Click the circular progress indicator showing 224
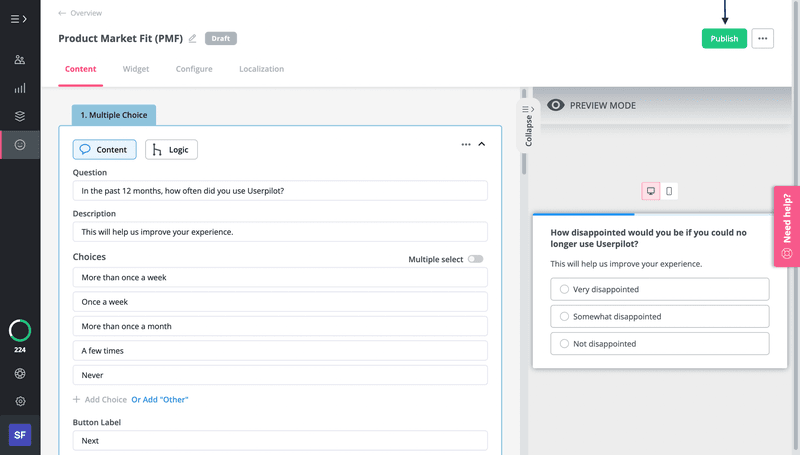 pyautogui.click(x=20, y=331)
